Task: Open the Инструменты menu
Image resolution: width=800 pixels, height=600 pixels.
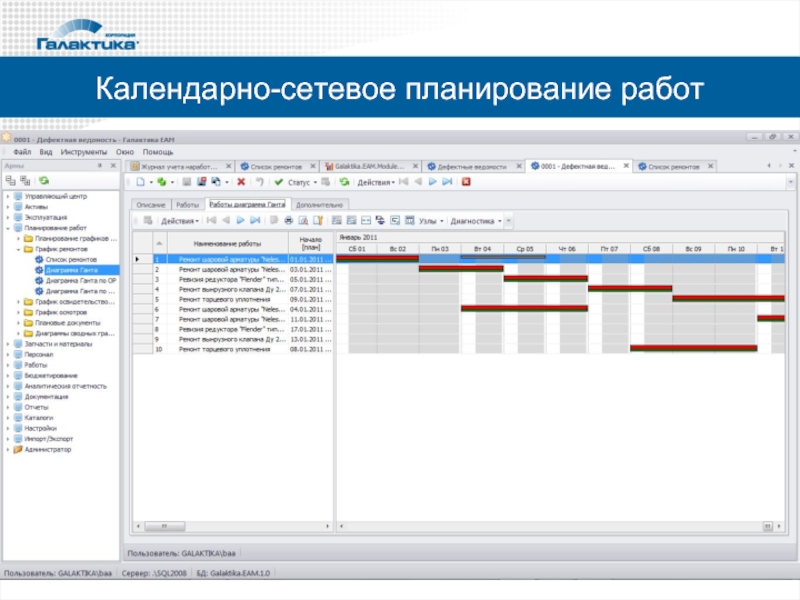Action: (84, 152)
